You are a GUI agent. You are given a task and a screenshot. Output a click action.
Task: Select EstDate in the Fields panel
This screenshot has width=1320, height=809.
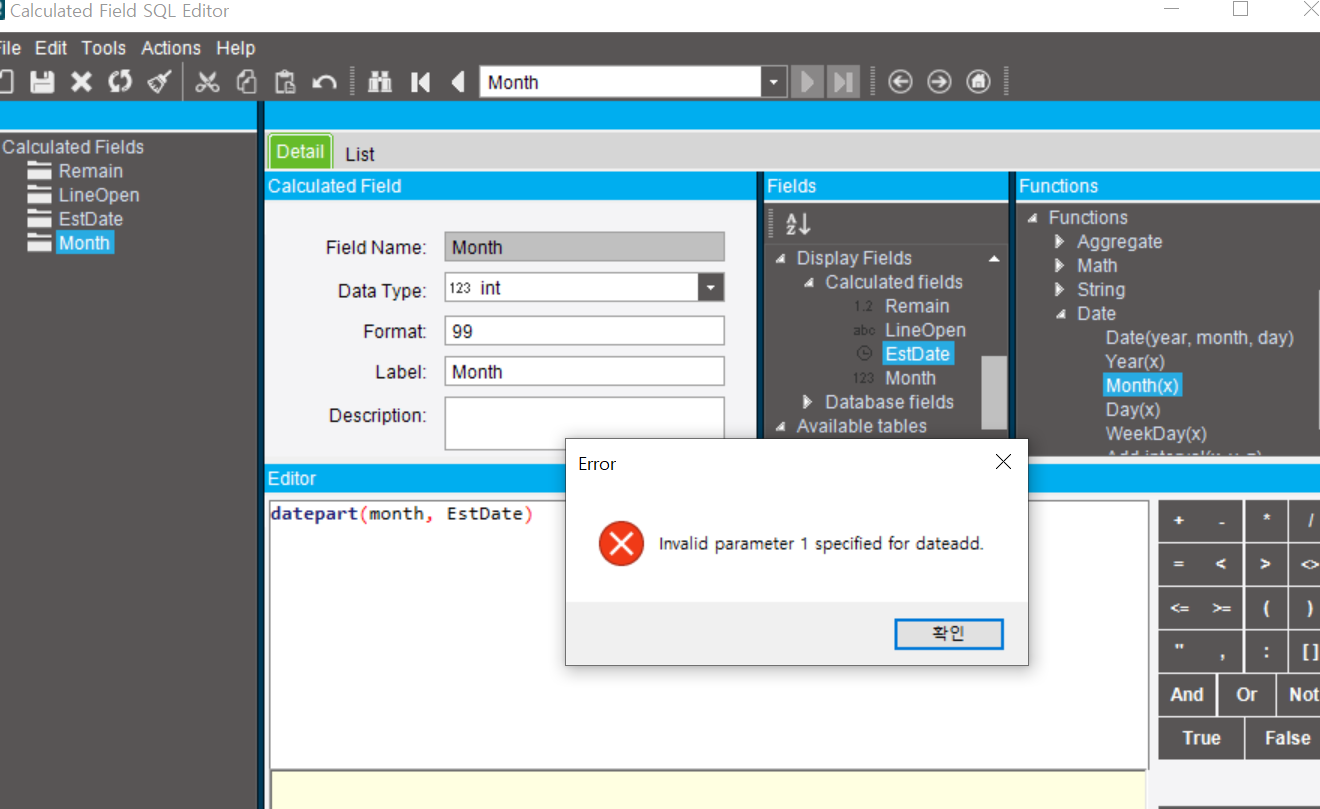917,354
